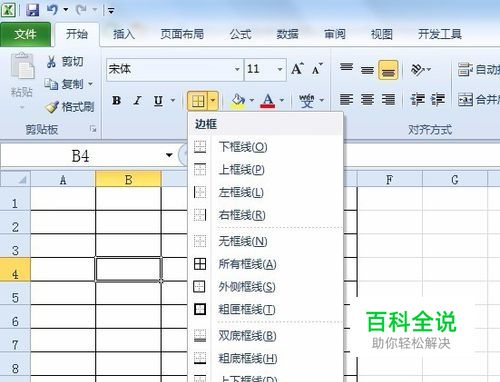This screenshot has width=500, height=382.
Task: Choose 右框线(R) right border
Action: click(x=266, y=215)
